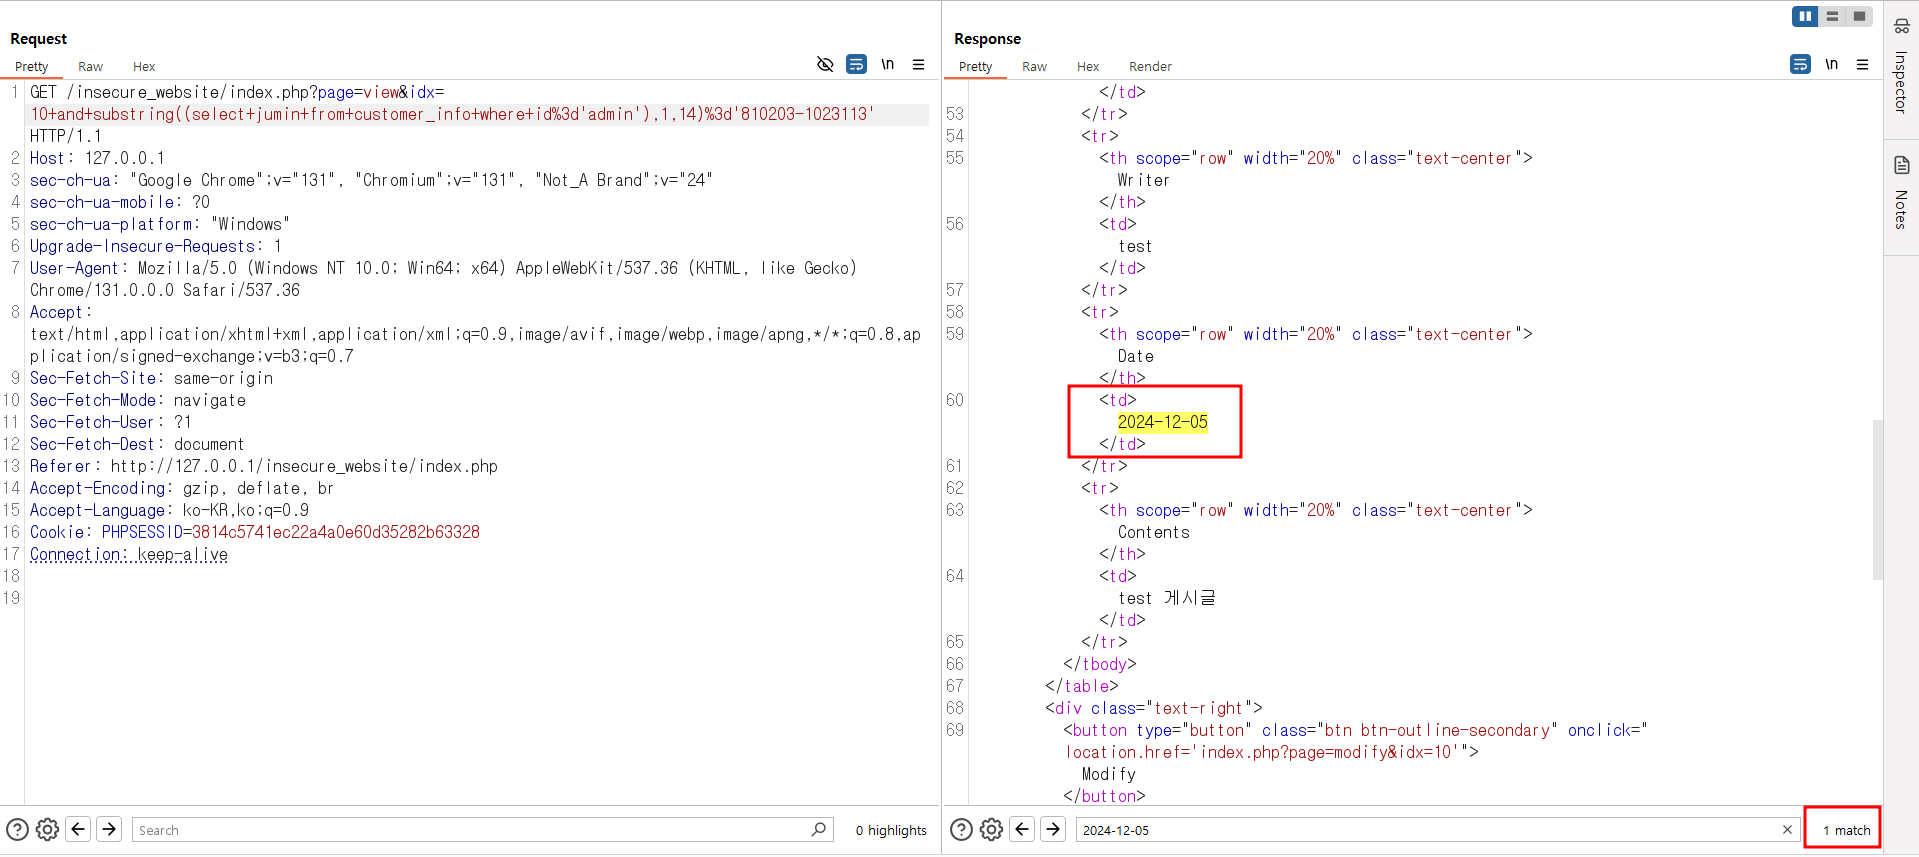Viewport: 1919px width, 857px height.
Task: Open the Response Pretty tab
Action: [x=975, y=66]
